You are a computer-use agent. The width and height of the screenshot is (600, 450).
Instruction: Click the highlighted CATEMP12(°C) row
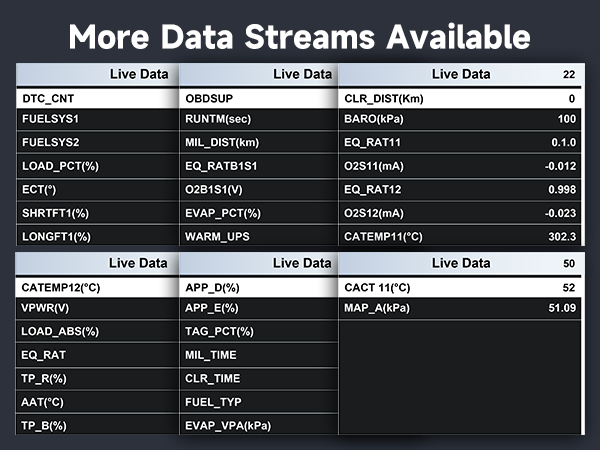coord(97,287)
